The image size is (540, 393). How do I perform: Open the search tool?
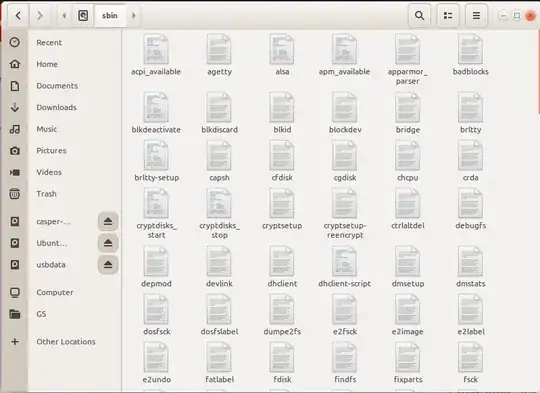coord(419,15)
